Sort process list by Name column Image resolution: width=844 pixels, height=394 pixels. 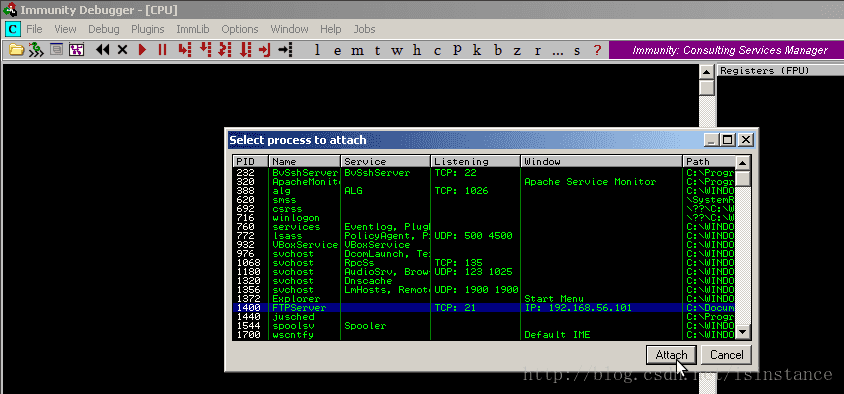(x=305, y=161)
